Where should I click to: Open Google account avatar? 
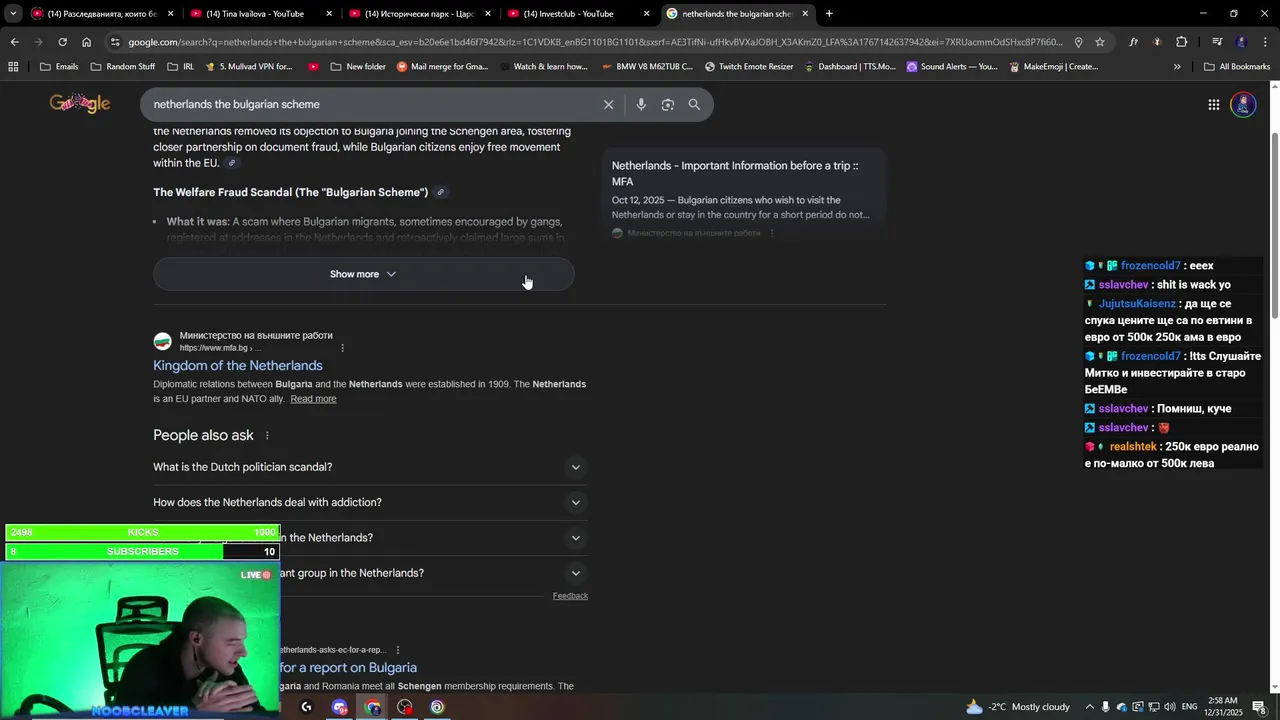click(1243, 104)
